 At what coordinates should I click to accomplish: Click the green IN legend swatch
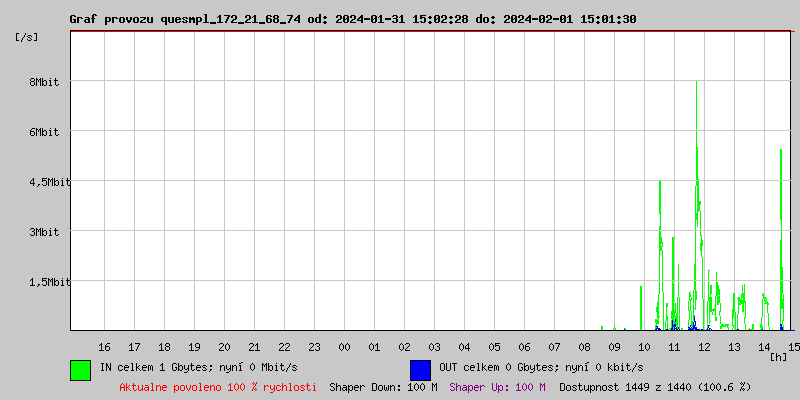tap(81, 370)
